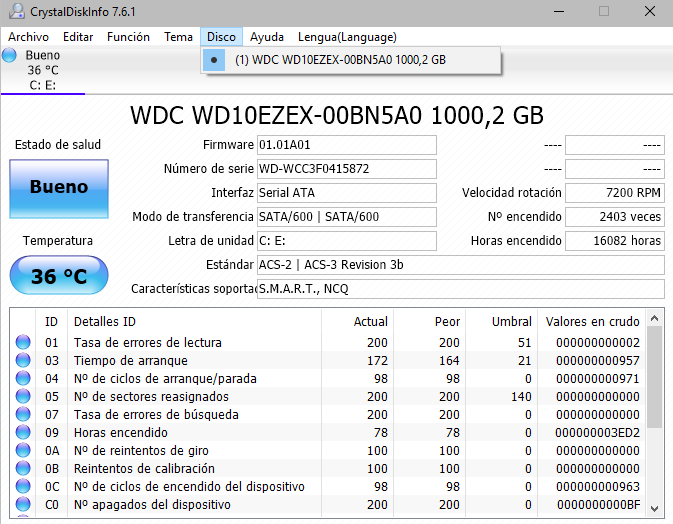Open the Archivo menu
673x524 pixels.
pyautogui.click(x=28, y=37)
